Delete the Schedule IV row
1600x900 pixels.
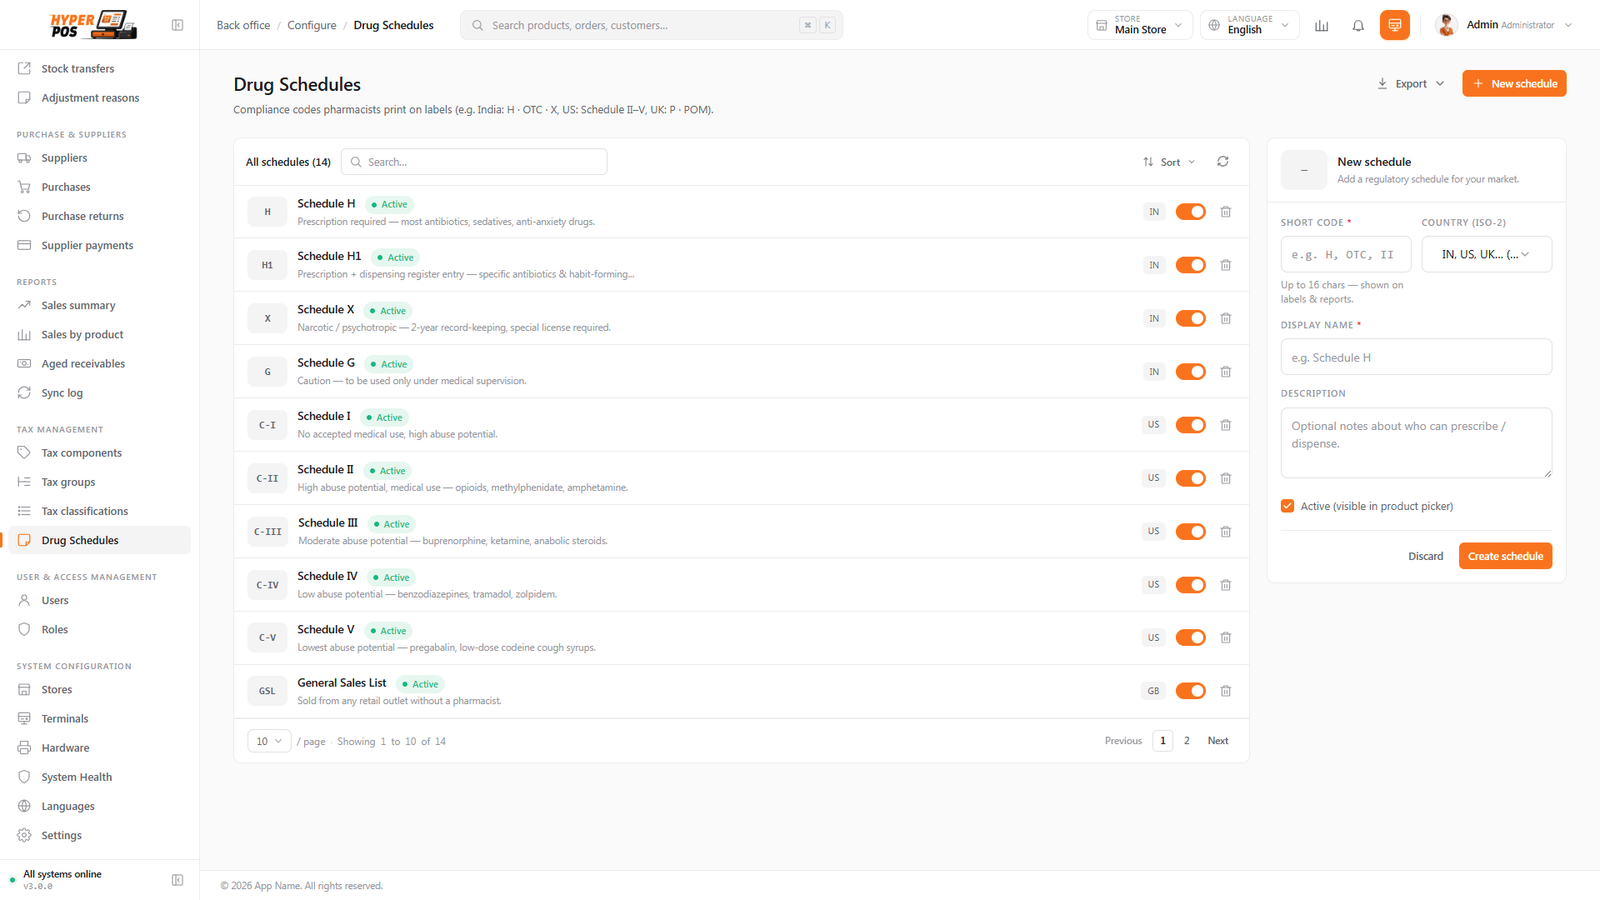coord(1225,585)
